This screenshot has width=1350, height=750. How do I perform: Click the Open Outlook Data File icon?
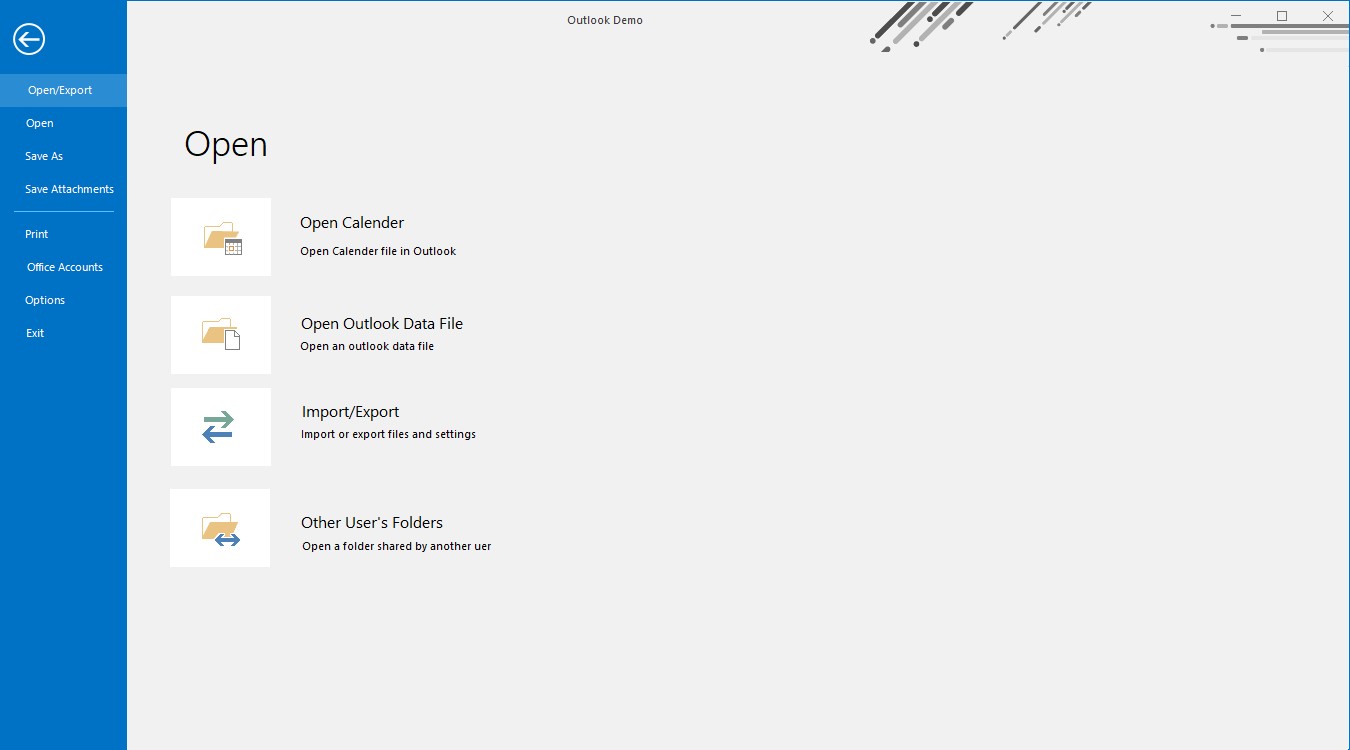[221, 335]
